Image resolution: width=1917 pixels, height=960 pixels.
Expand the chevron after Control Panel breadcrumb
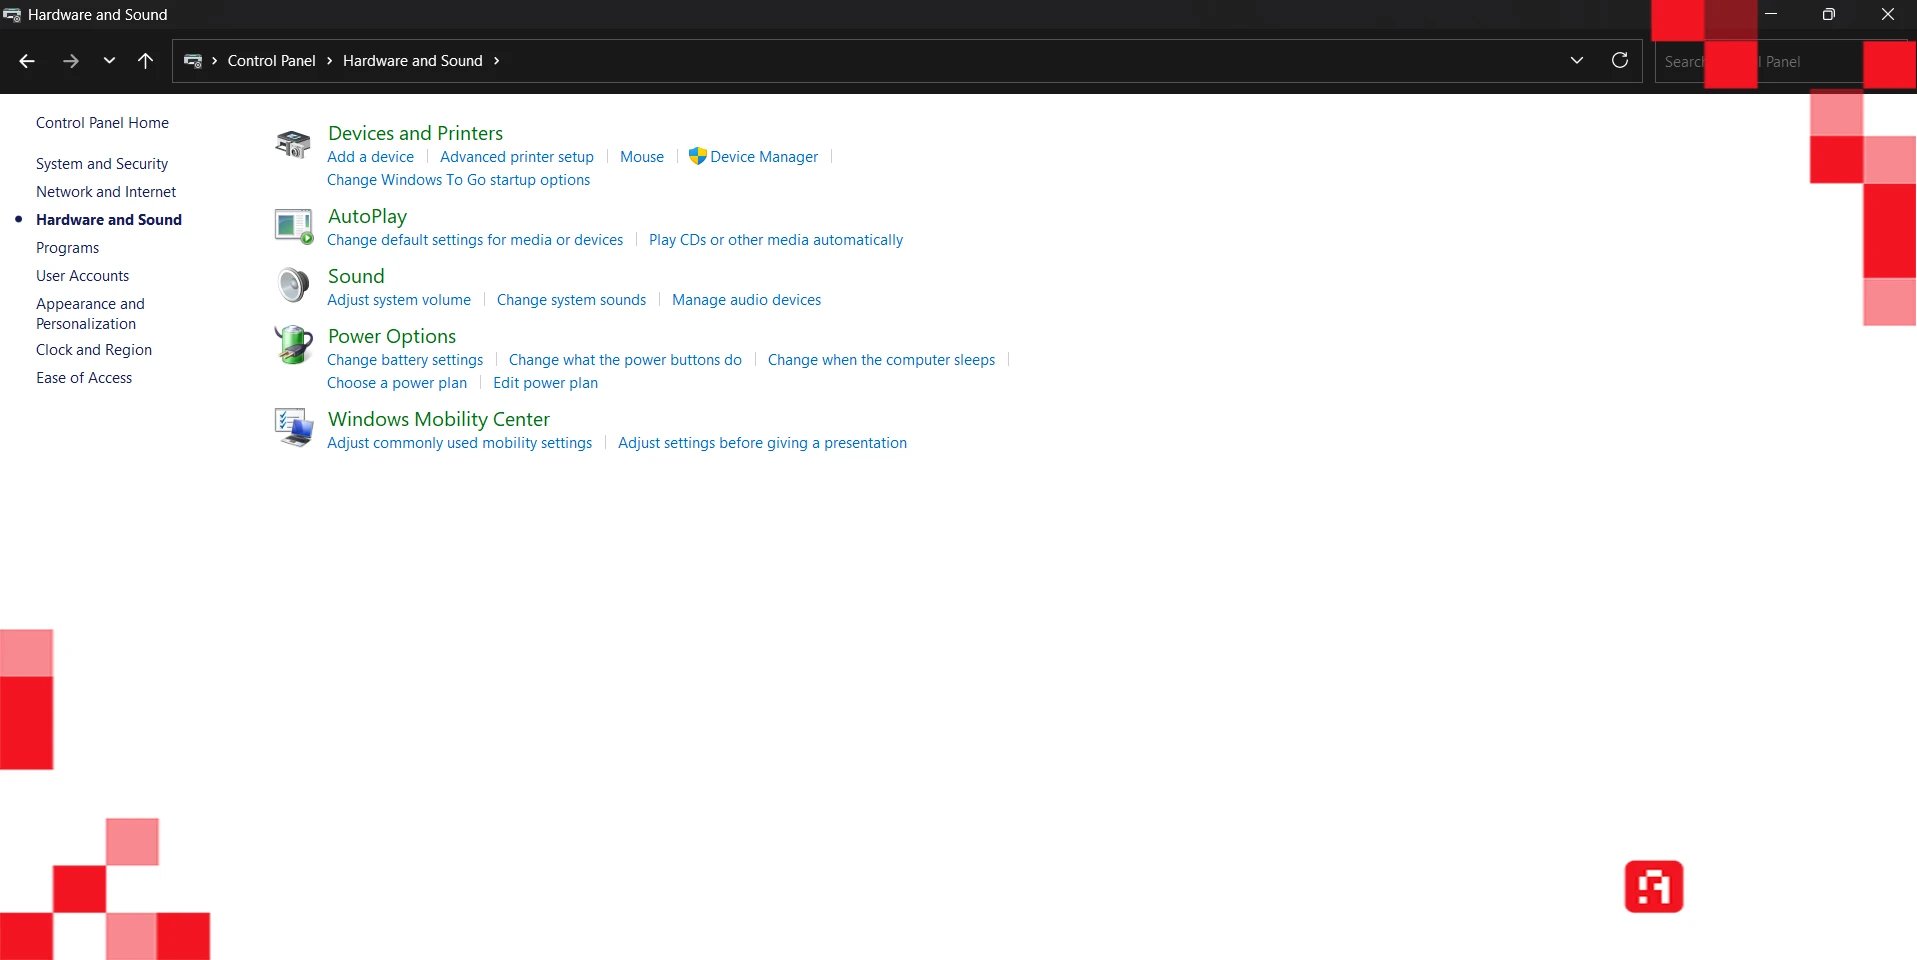329,61
